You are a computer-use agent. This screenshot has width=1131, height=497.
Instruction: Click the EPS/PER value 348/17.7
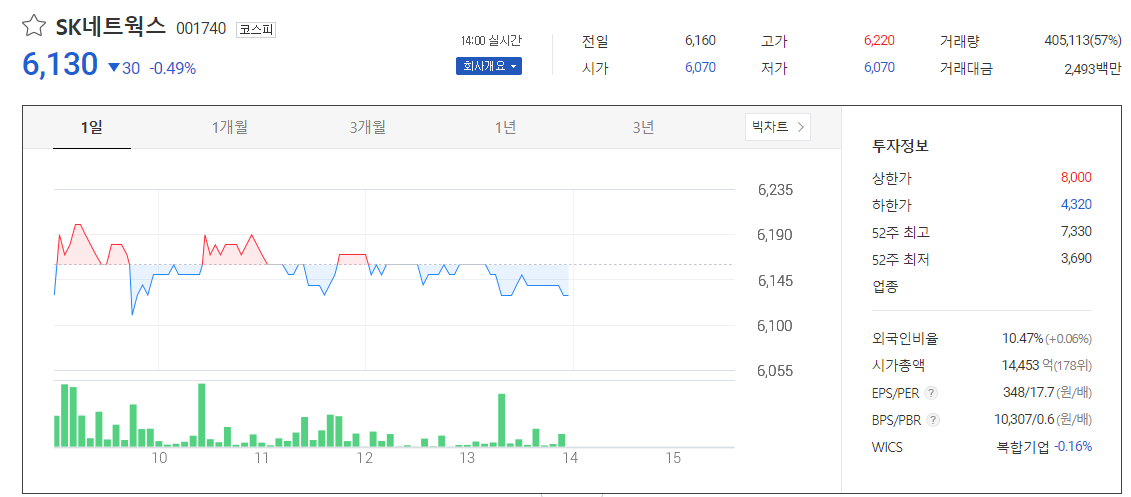click(x=1028, y=393)
